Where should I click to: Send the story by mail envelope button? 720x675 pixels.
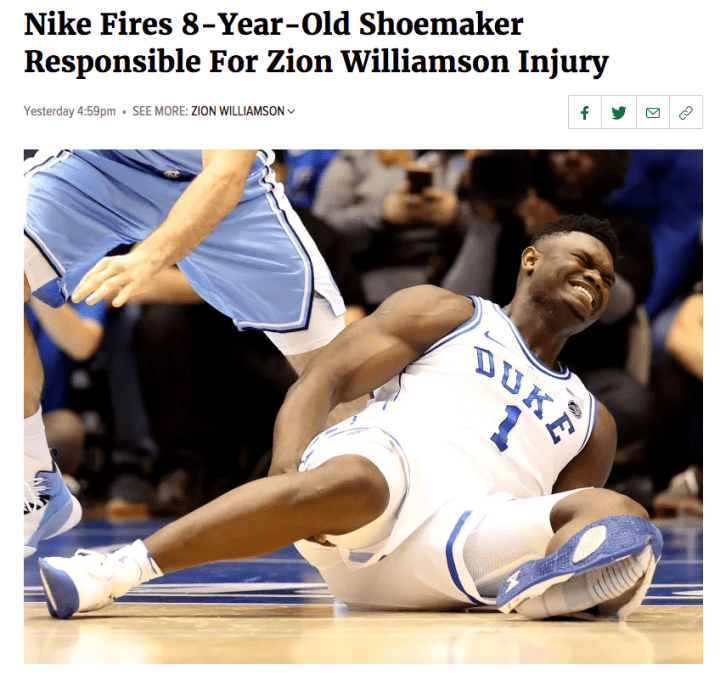(x=653, y=112)
